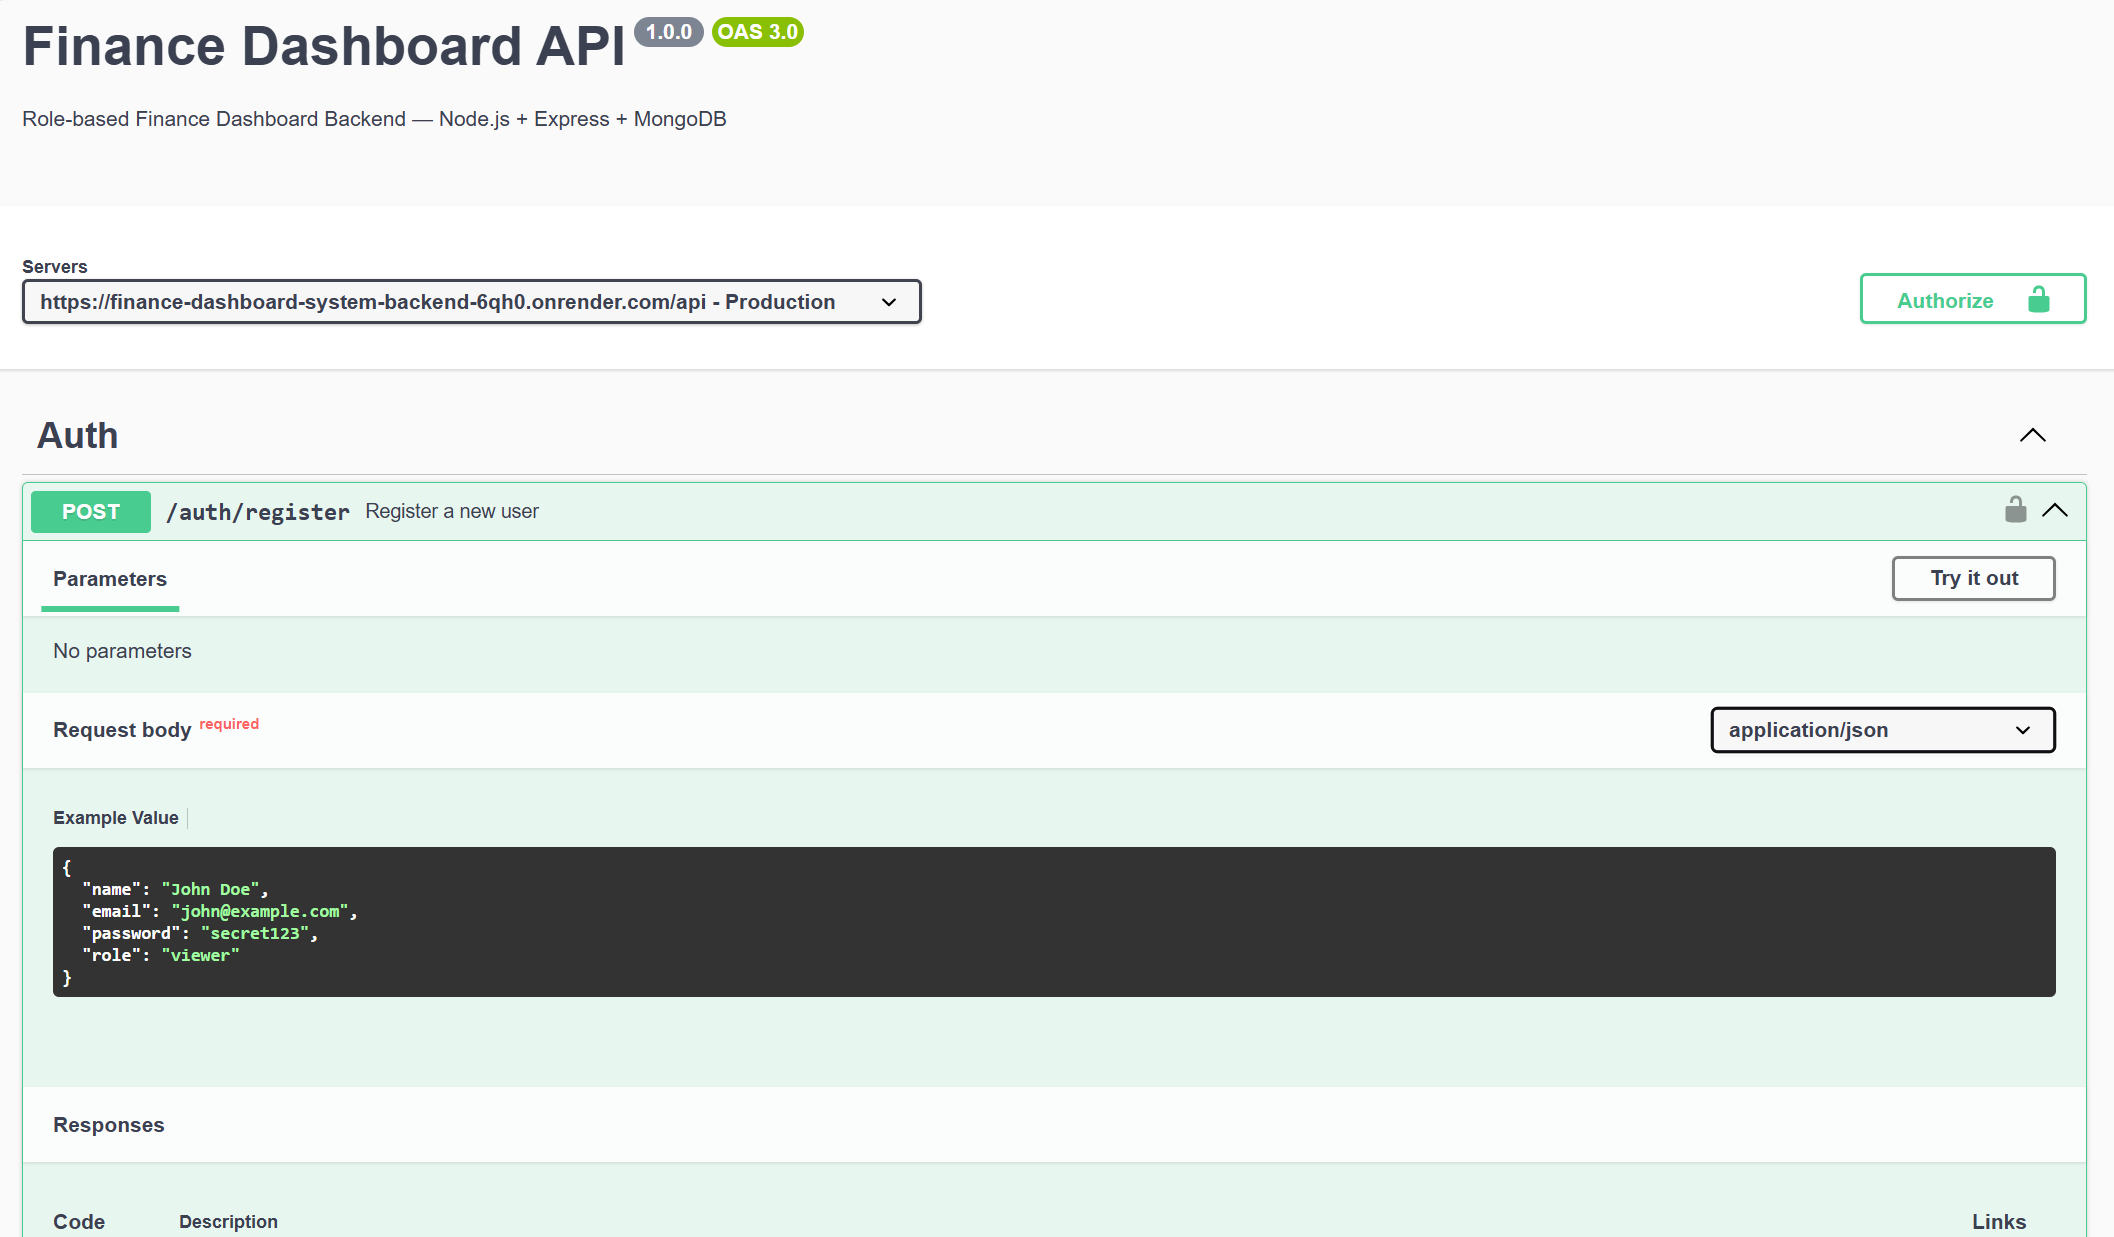Select the Example Value tab
Screen dimensions: 2114x1237
point(115,817)
